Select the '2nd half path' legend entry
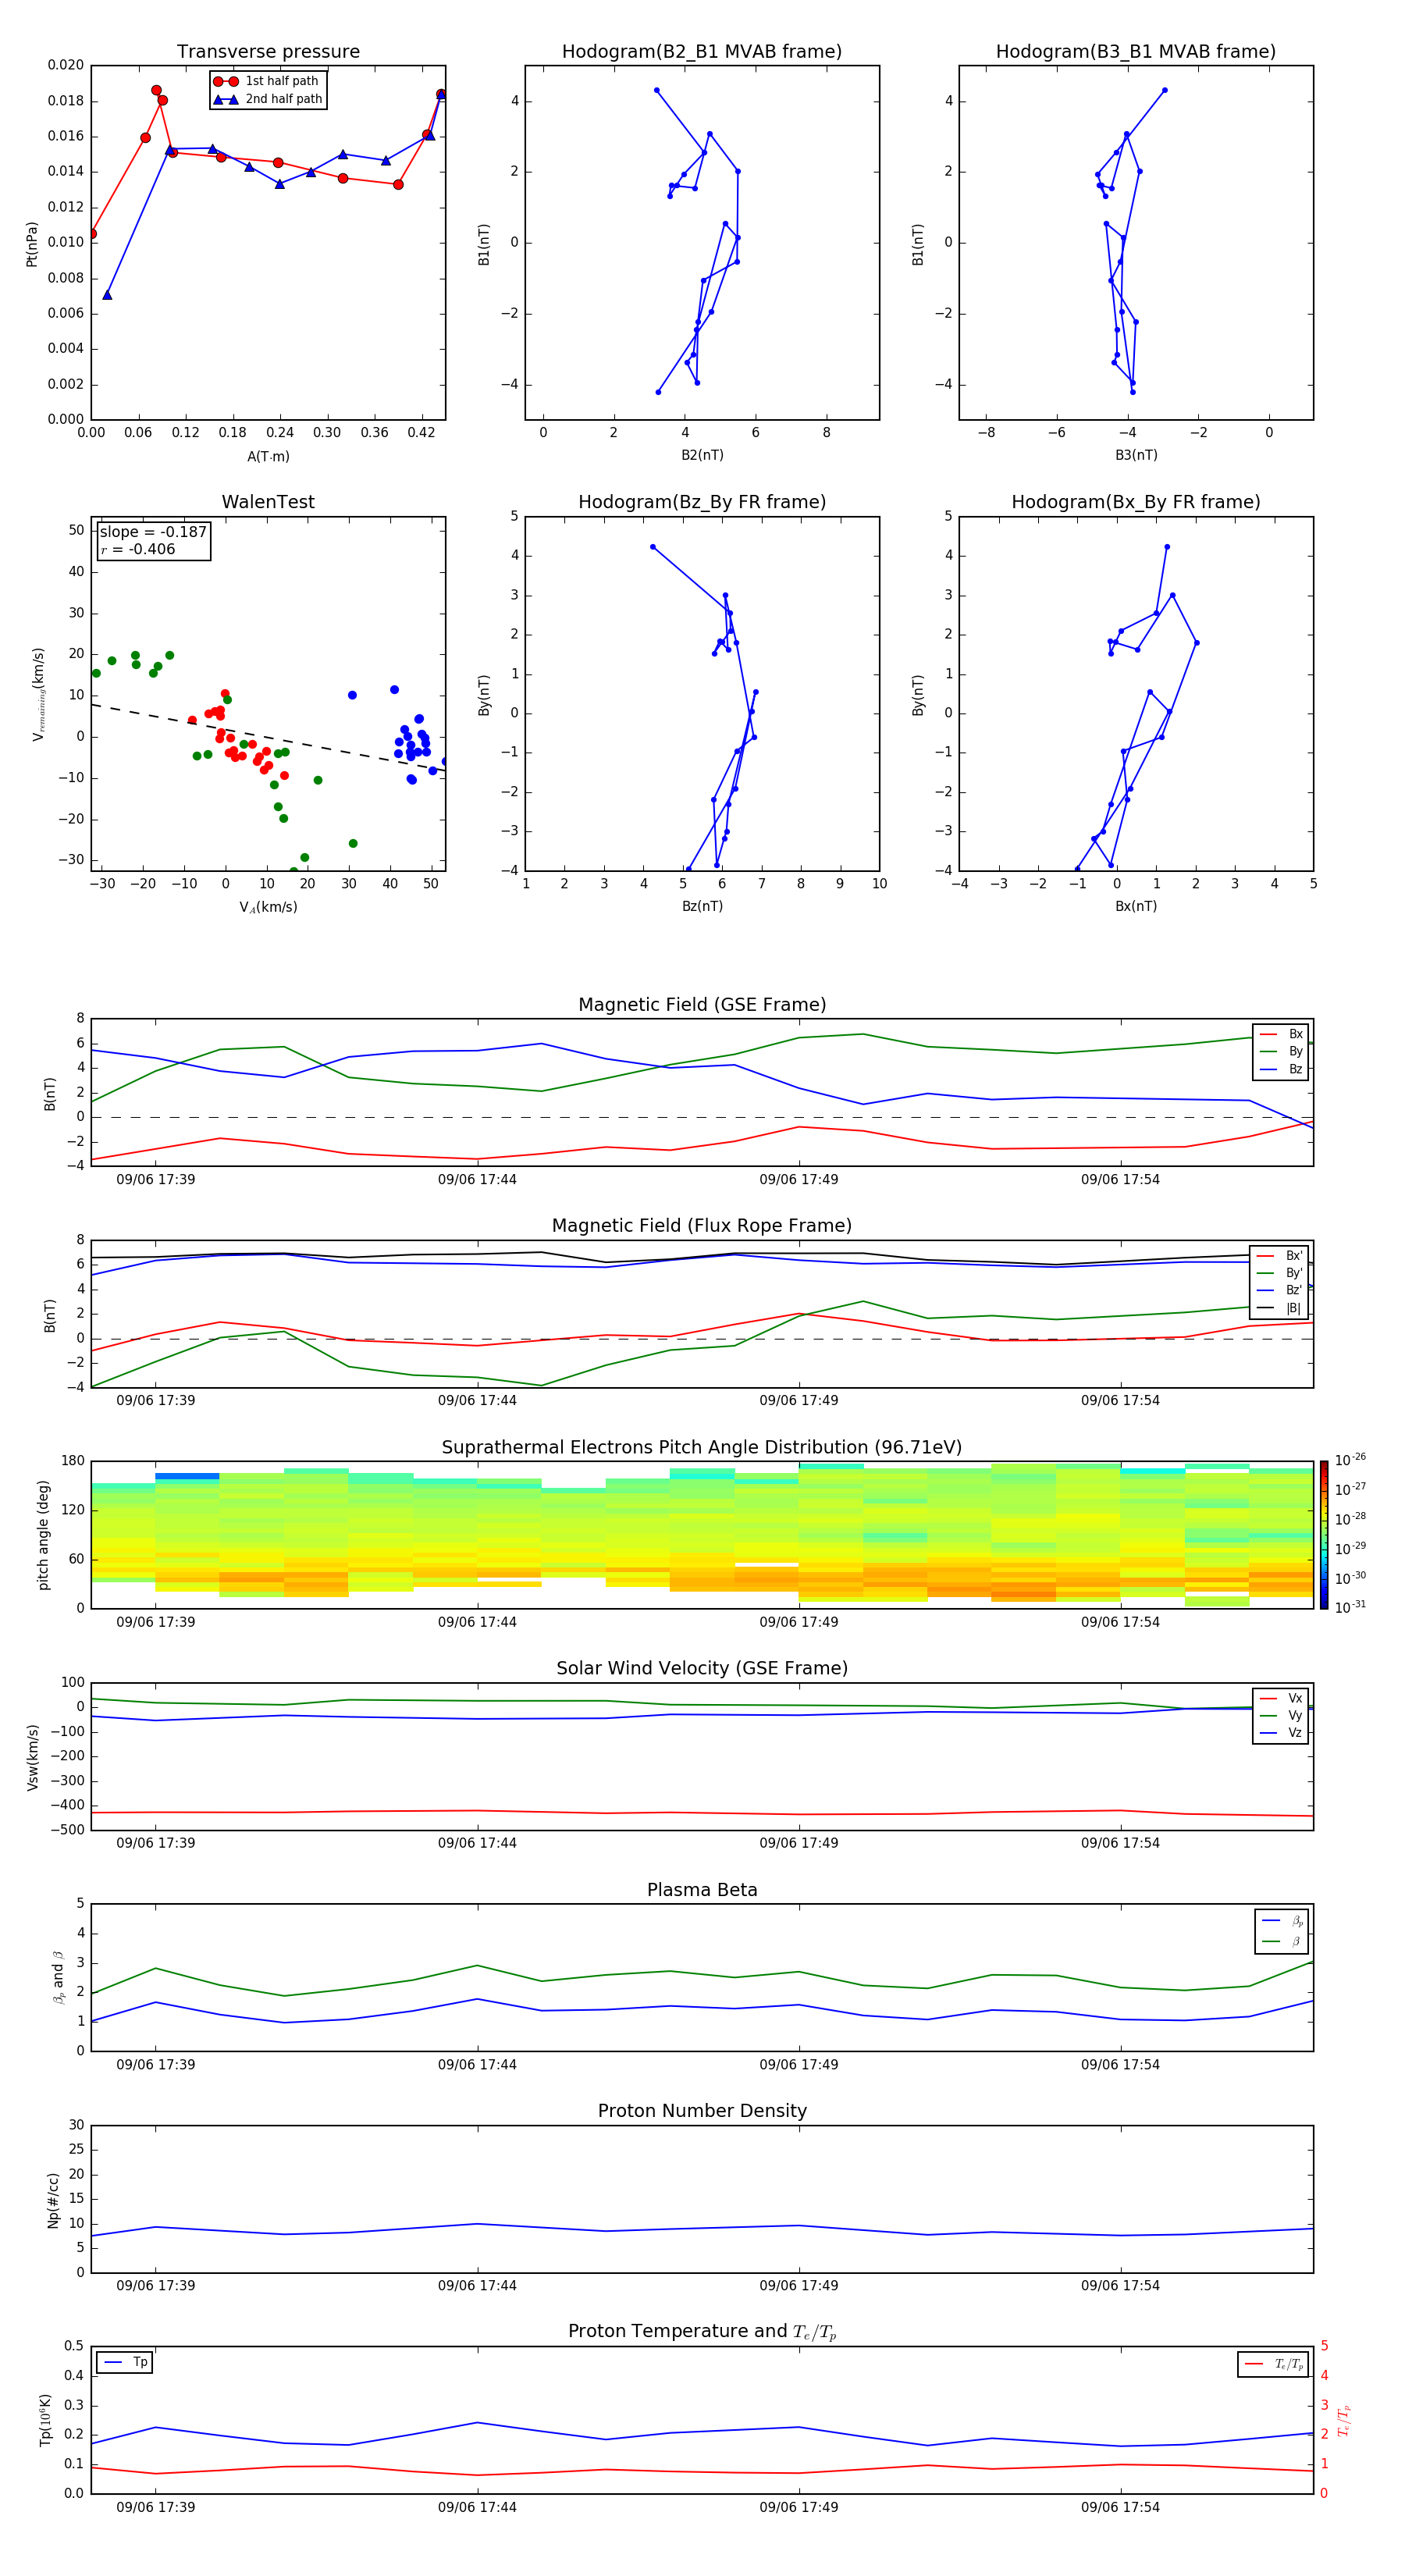Viewport: 1405px width, 2576px height. (268, 99)
